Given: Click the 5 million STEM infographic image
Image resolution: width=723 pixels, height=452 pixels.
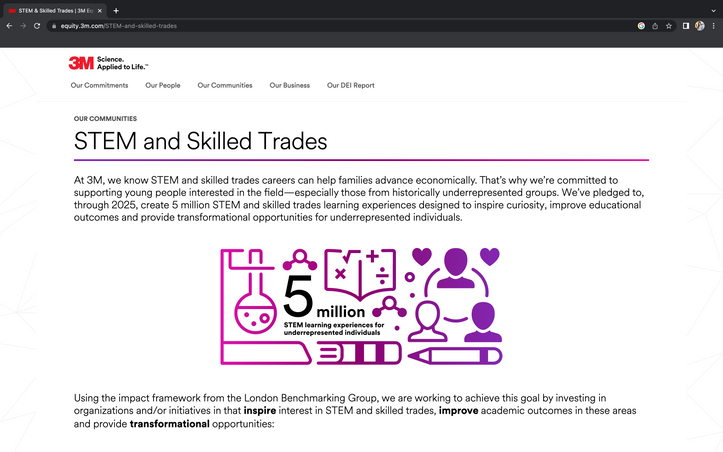Looking at the screenshot, I should point(361,307).
